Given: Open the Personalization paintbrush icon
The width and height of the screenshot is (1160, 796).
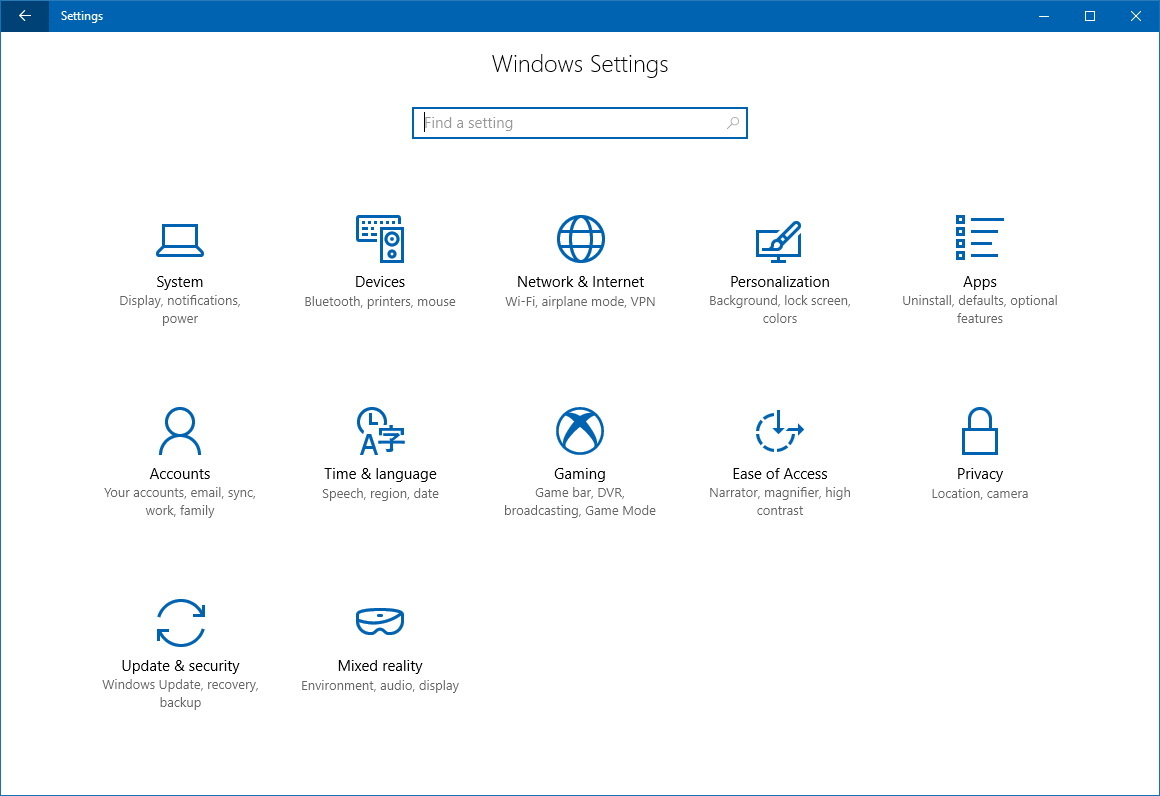Looking at the screenshot, I should coord(779,241).
